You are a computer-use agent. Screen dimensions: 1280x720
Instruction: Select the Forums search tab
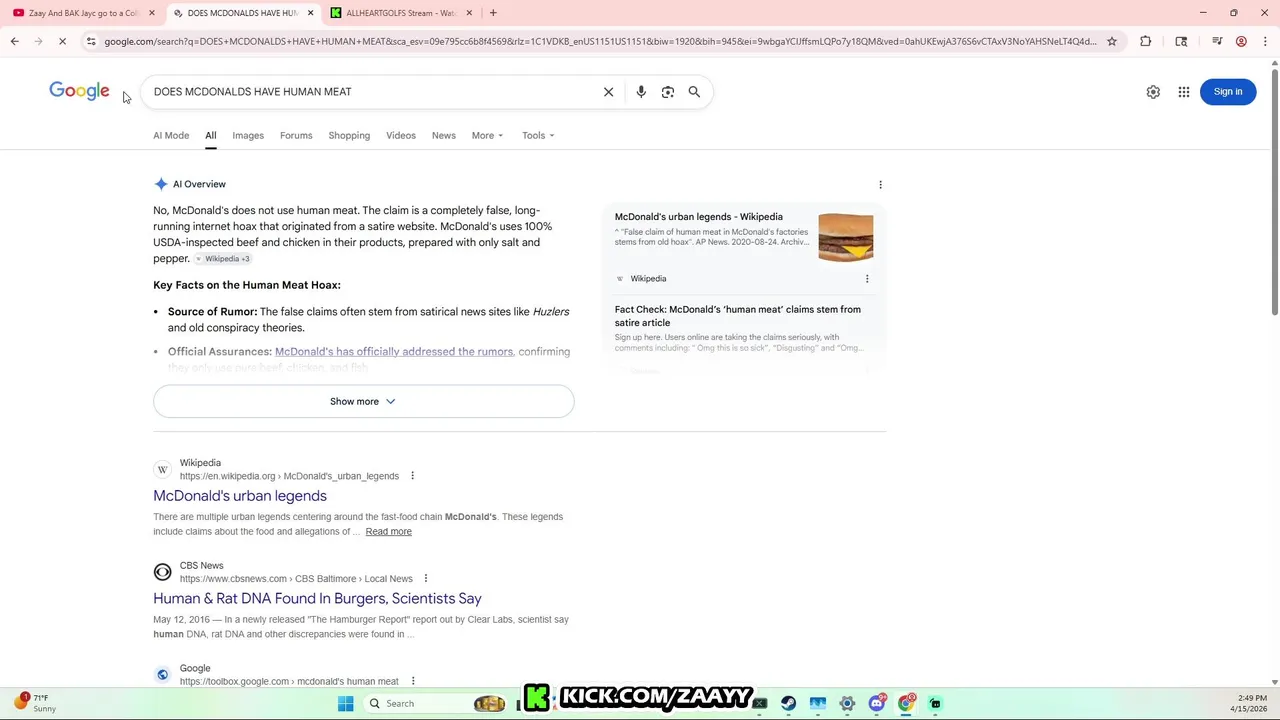(296, 136)
